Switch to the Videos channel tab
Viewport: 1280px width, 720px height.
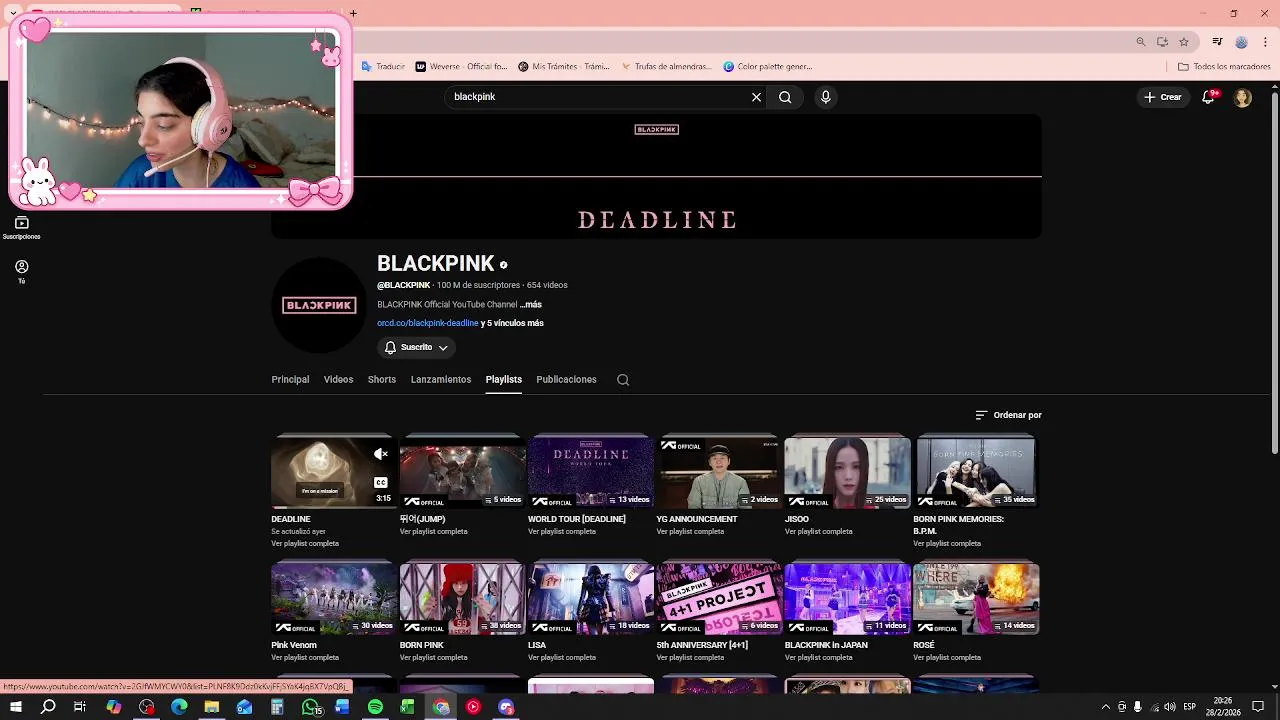(338, 380)
